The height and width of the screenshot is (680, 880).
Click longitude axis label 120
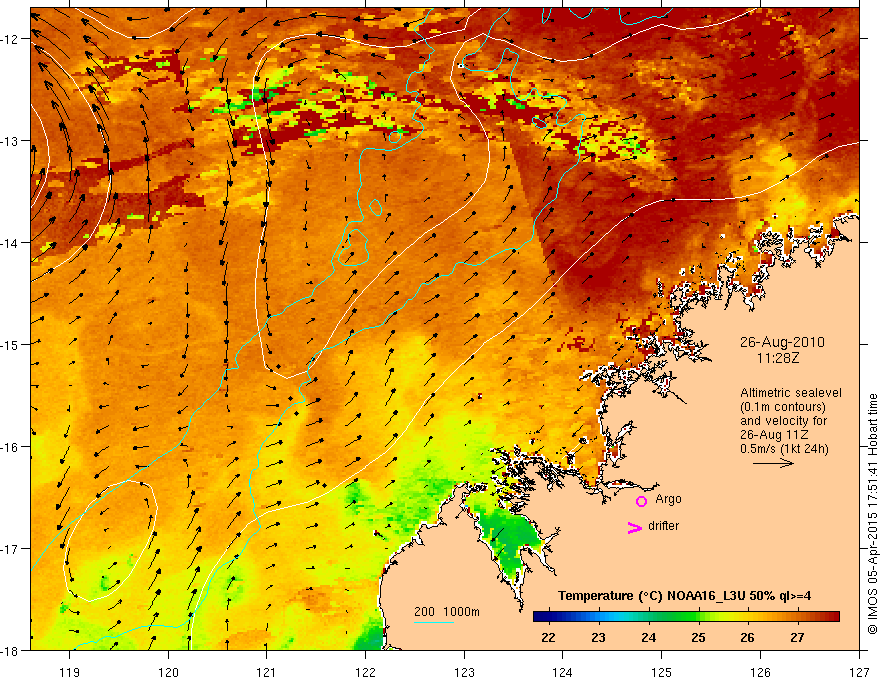[168, 672]
